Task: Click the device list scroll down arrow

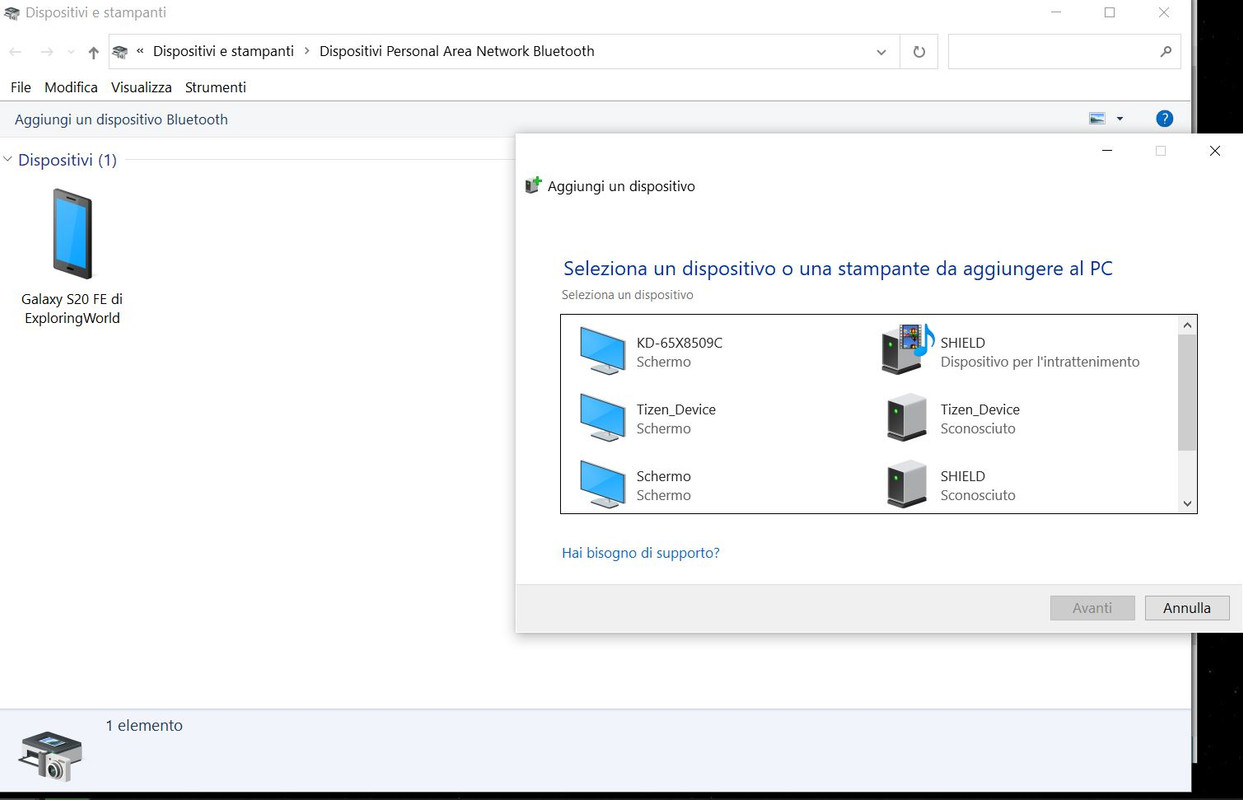Action: pos(1187,504)
